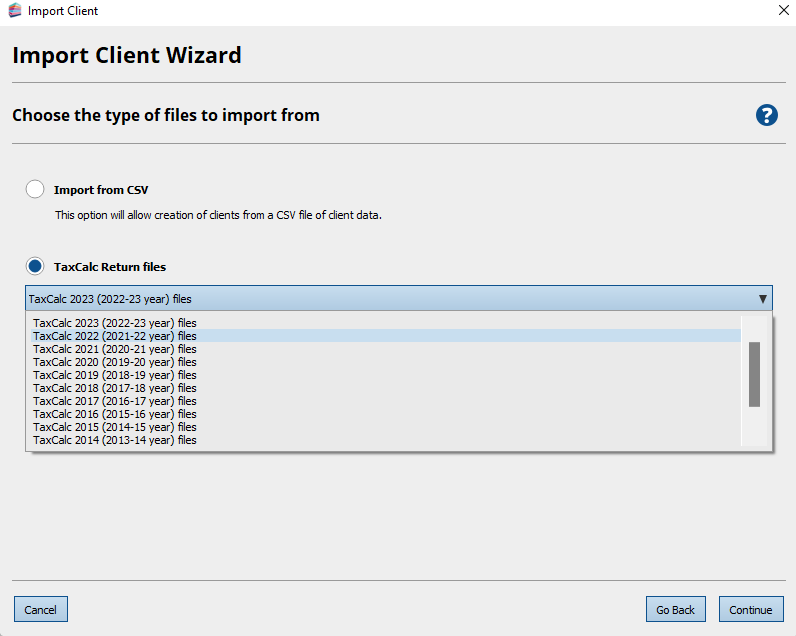Image resolution: width=796 pixels, height=636 pixels.
Task: Pick TaxCalc 2020 (2019-20 year) files
Action: coord(115,362)
